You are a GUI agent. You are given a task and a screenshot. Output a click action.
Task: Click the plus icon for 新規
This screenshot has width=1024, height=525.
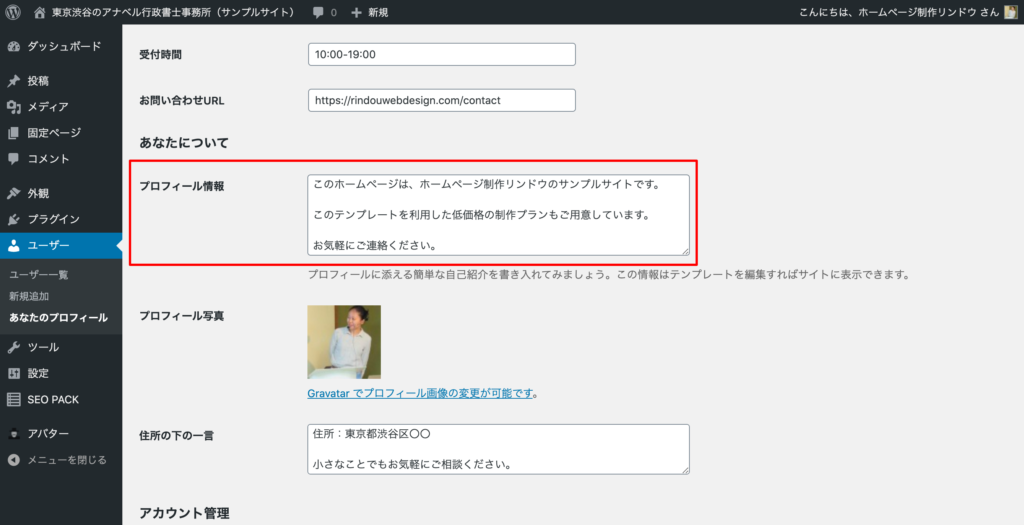click(356, 12)
